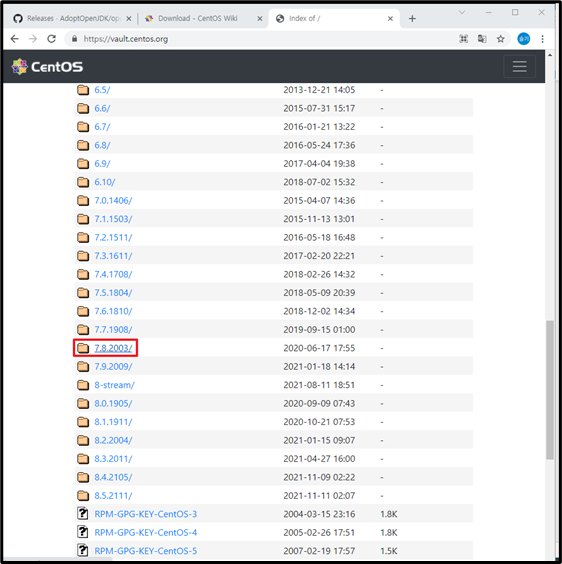Image resolution: width=562 pixels, height=564 pixels.
Task: Open the 6.9/ directory link
Action: click(102, 164)
